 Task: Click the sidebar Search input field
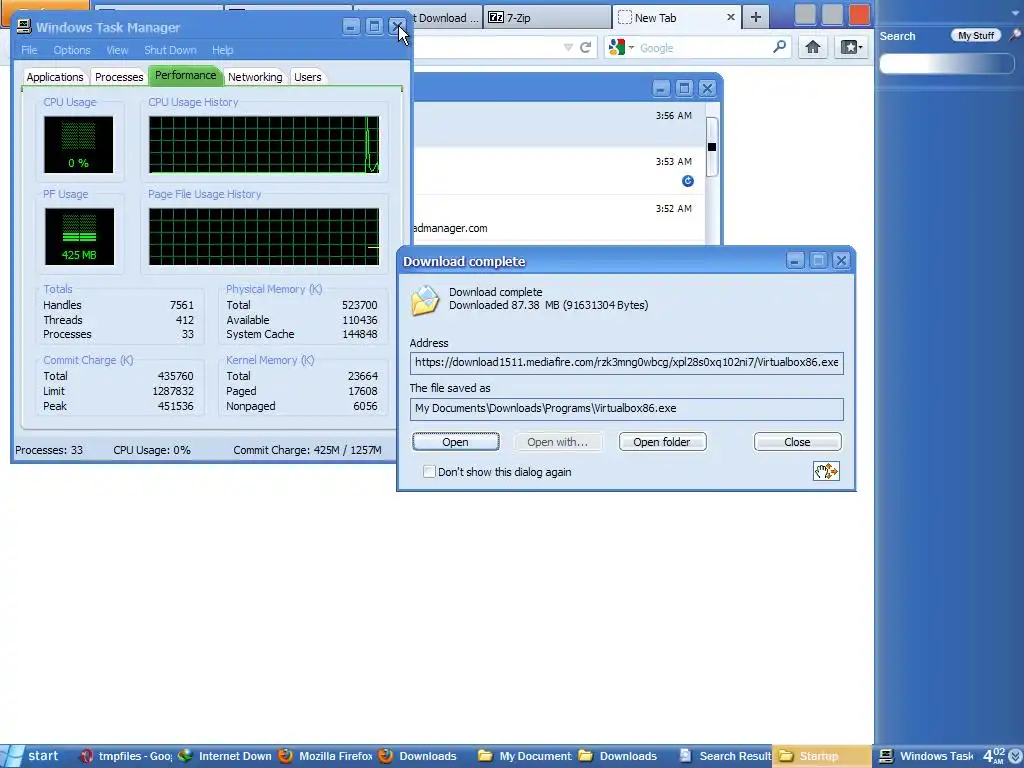point(947,63)
